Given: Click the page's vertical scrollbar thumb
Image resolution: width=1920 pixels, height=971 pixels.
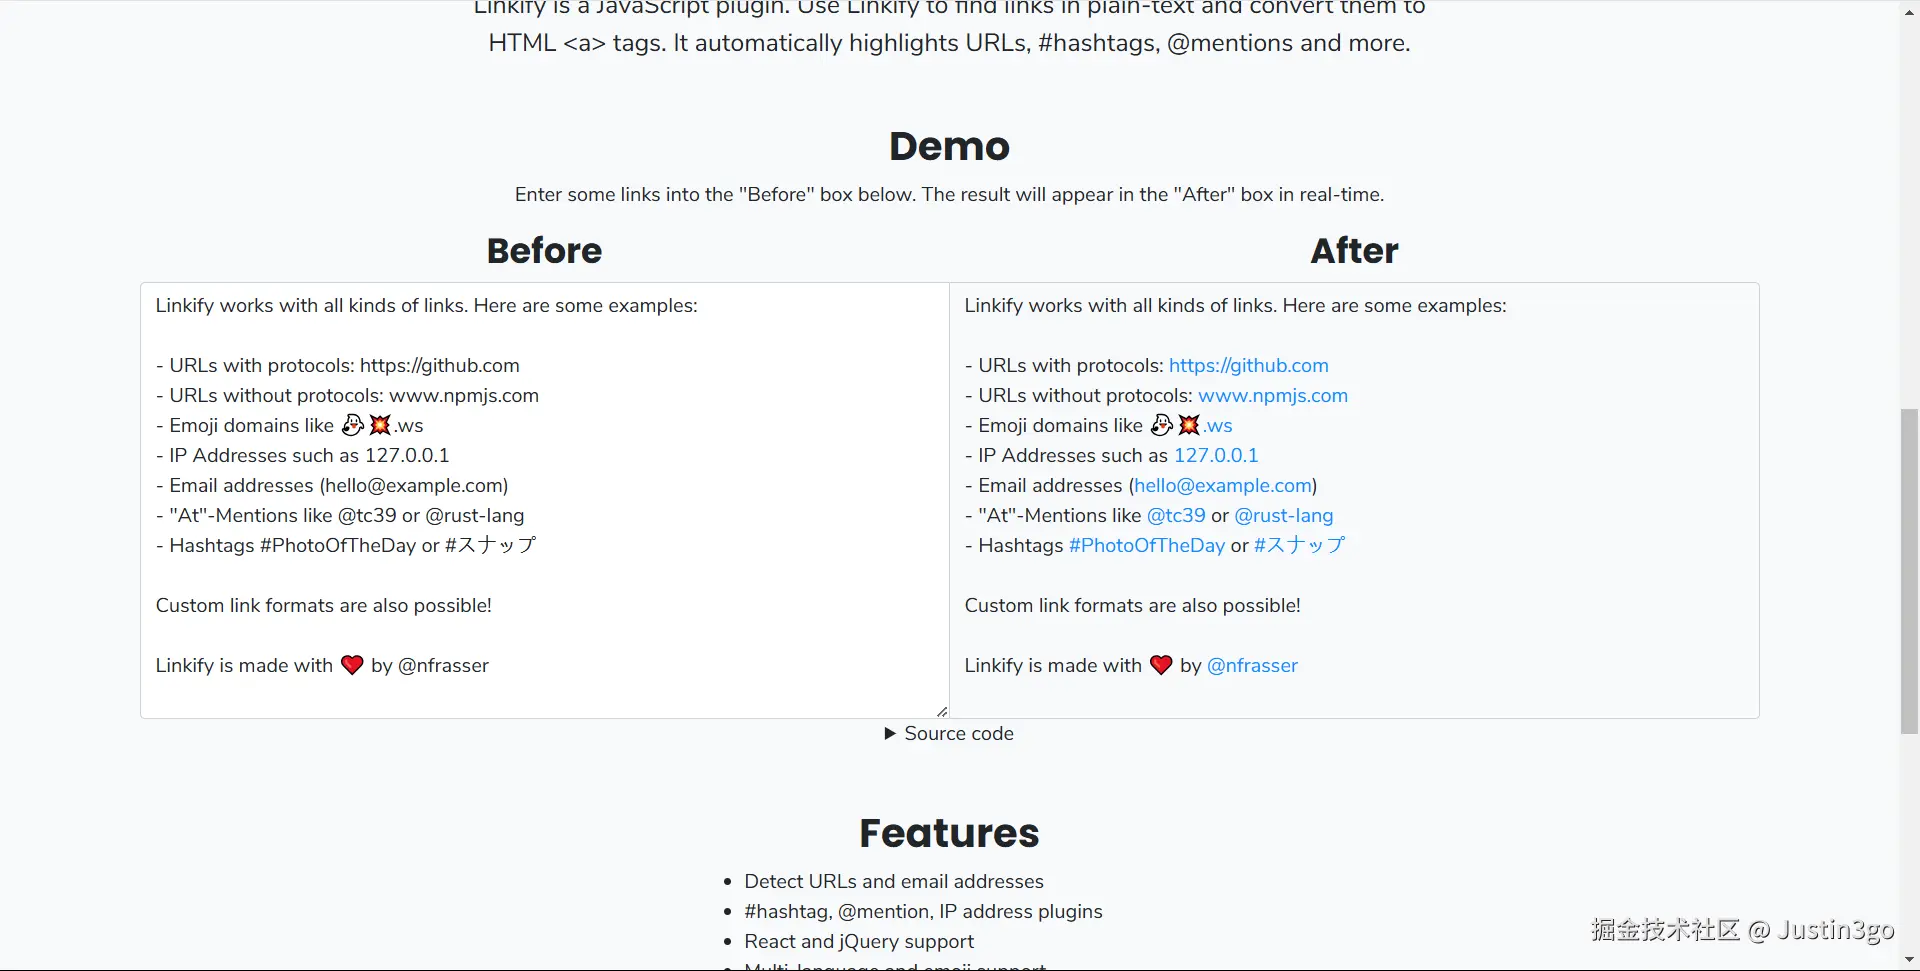Looking at the screenshot, I should coord(1909,570).
